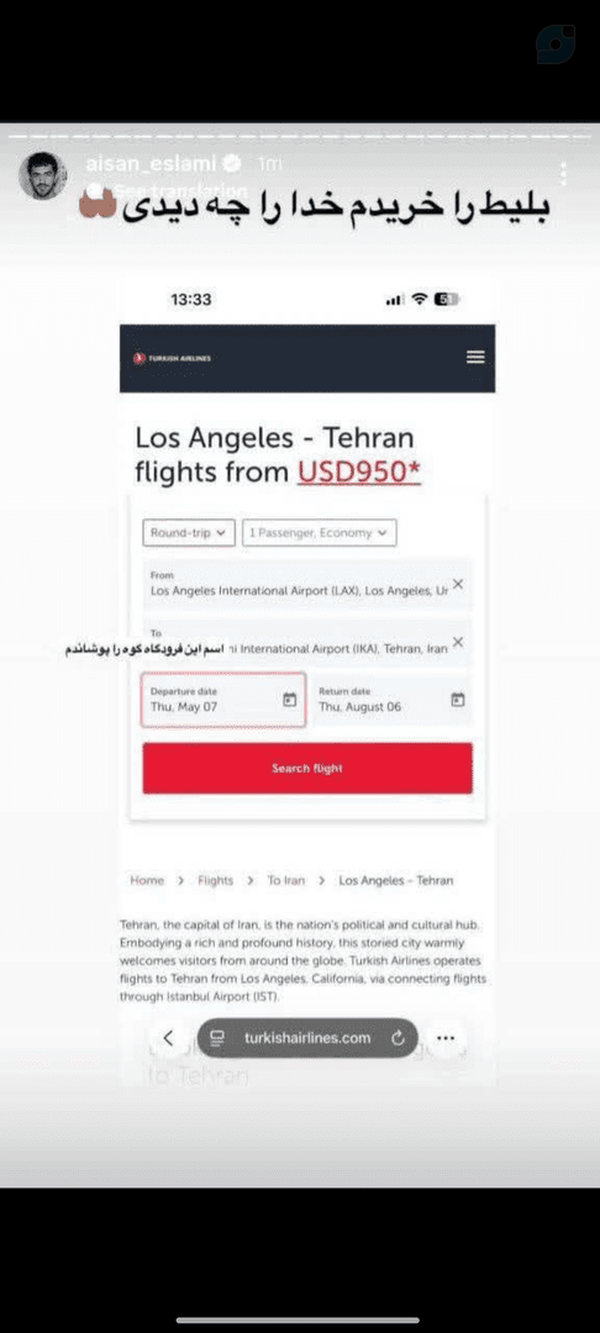Open the return date calendar icon
Screen dimensions: 600x1333
(x=458, y=700)
